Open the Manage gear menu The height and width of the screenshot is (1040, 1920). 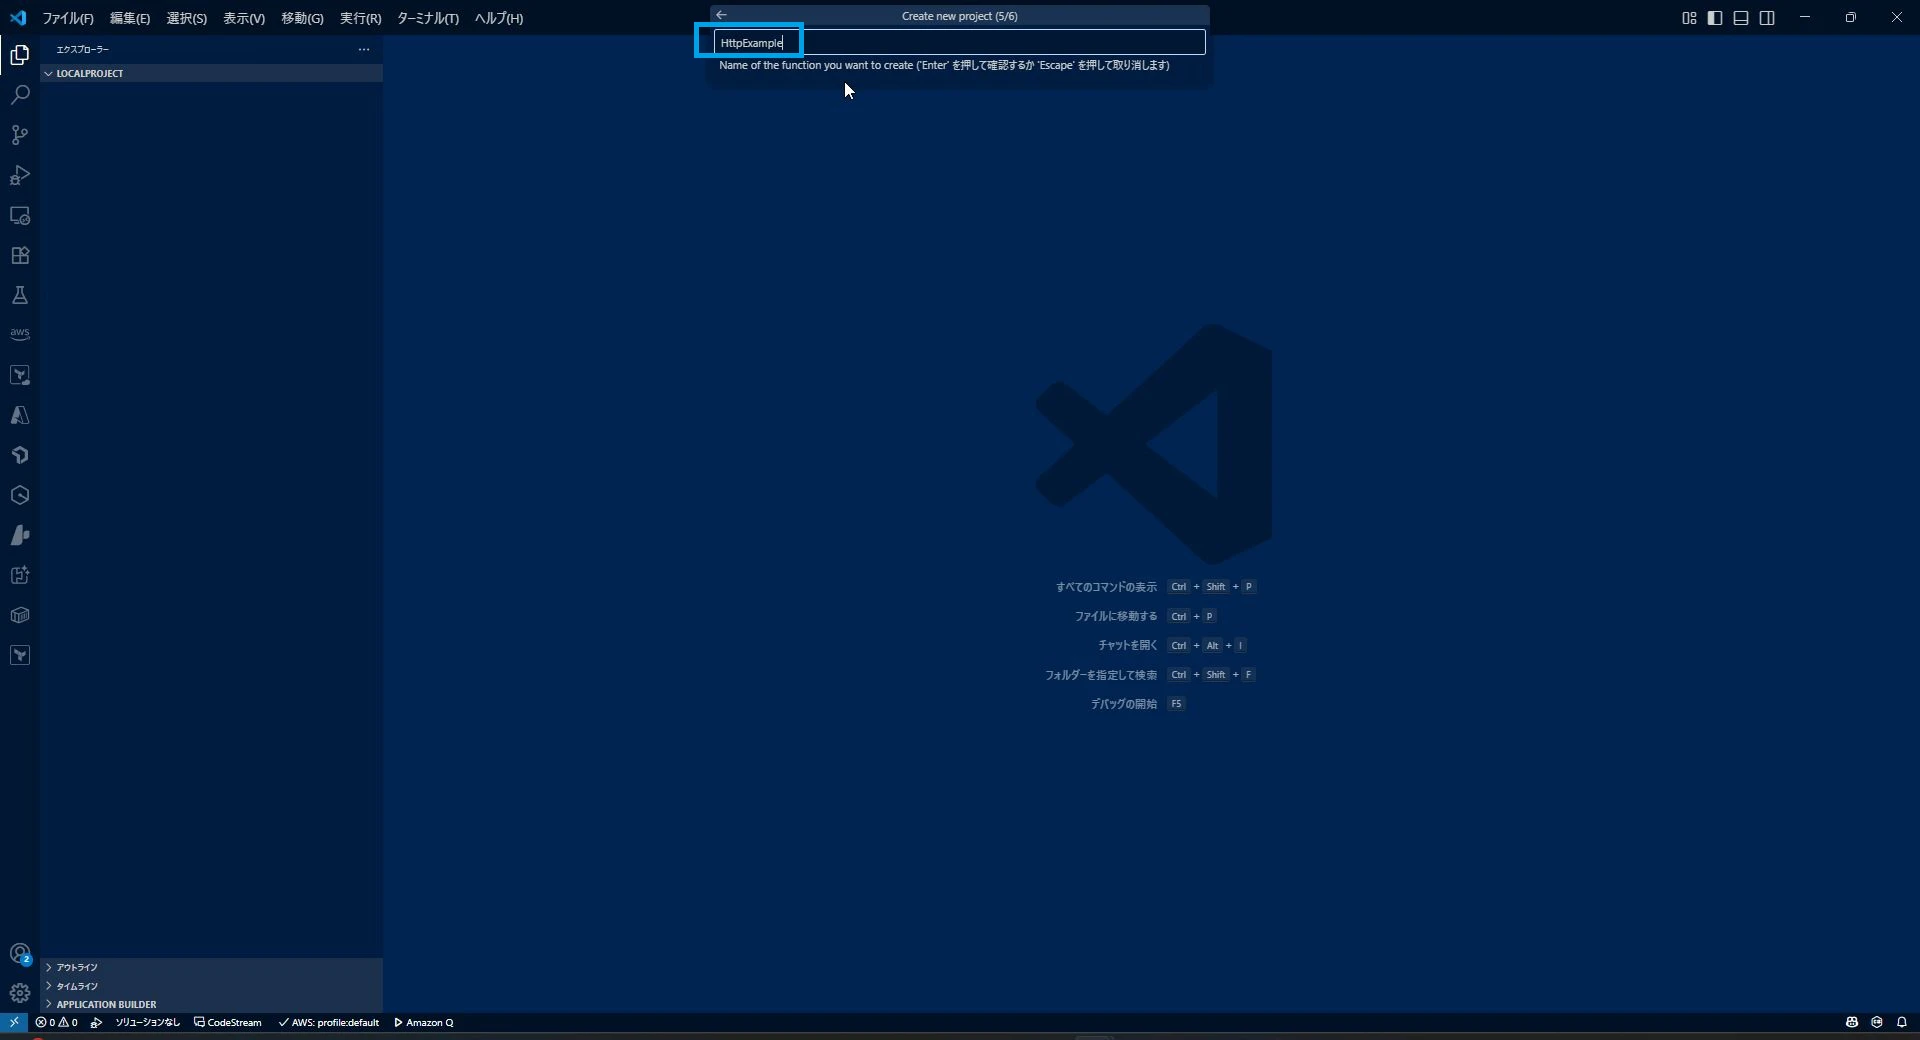coord(19,993)
